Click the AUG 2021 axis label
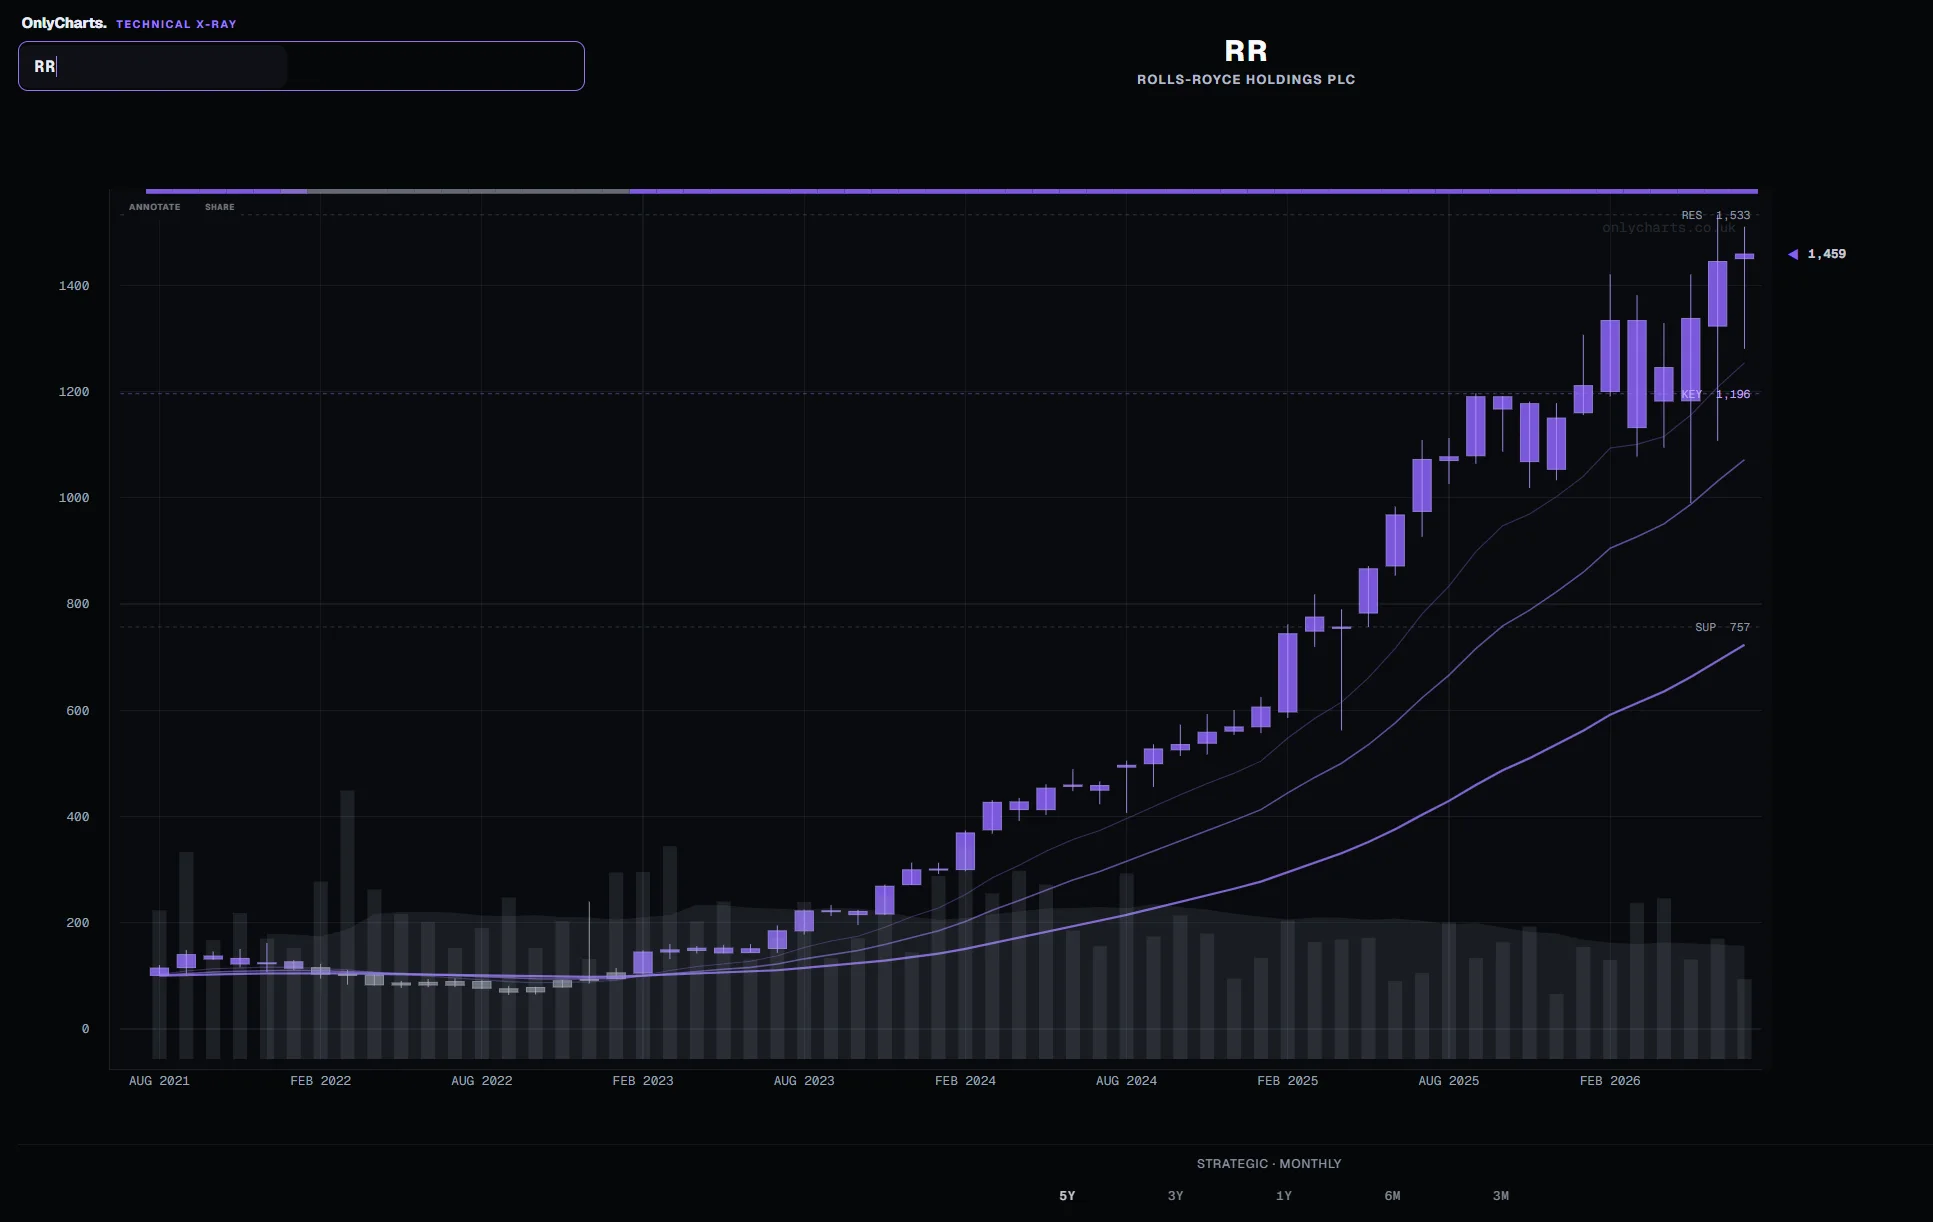This screenshot has width=1933, height=1222. (x=159, y=1081)
